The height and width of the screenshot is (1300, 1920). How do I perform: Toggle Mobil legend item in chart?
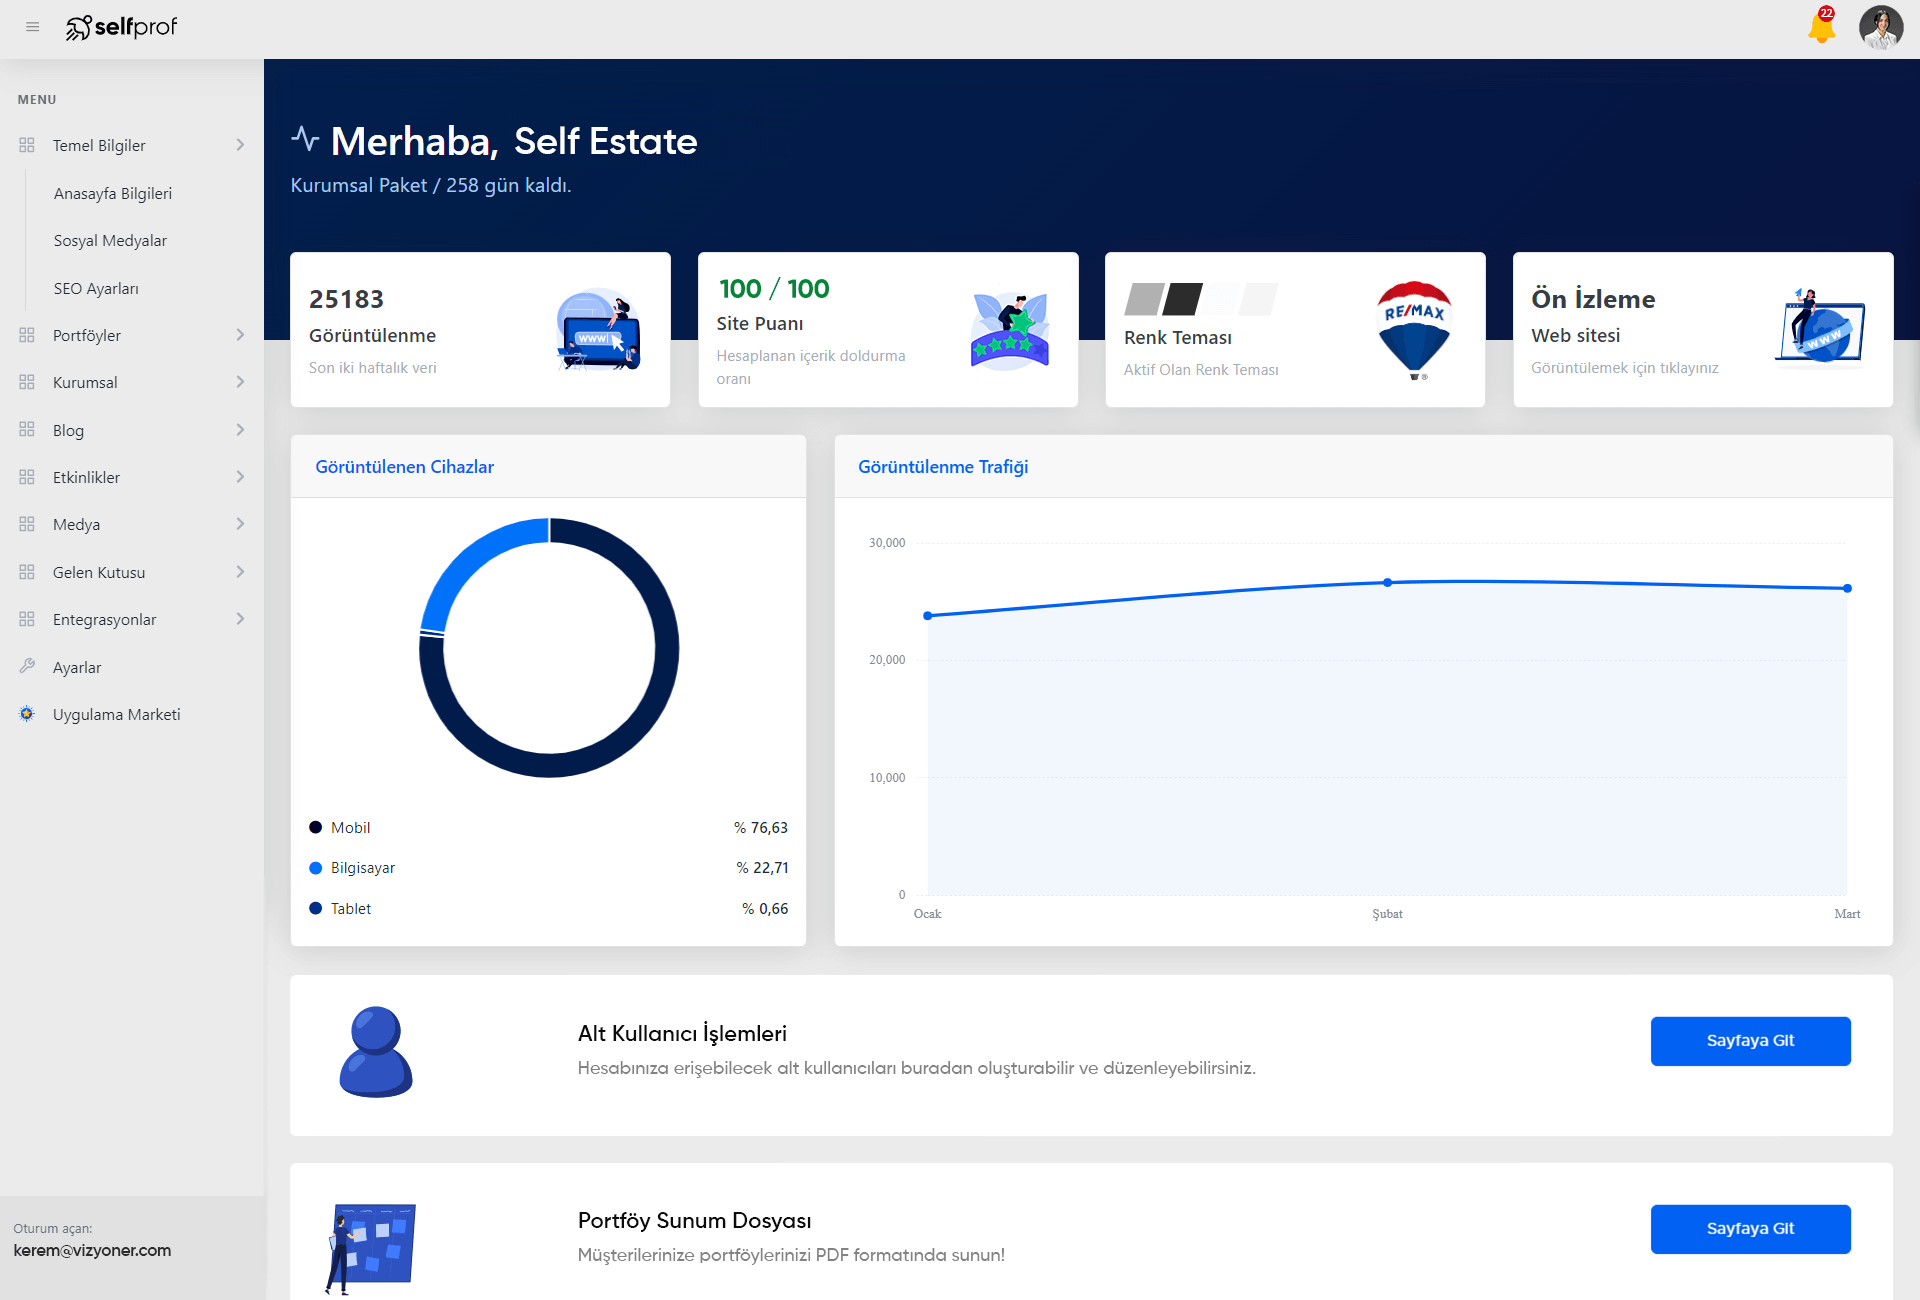tap(340, 827)
